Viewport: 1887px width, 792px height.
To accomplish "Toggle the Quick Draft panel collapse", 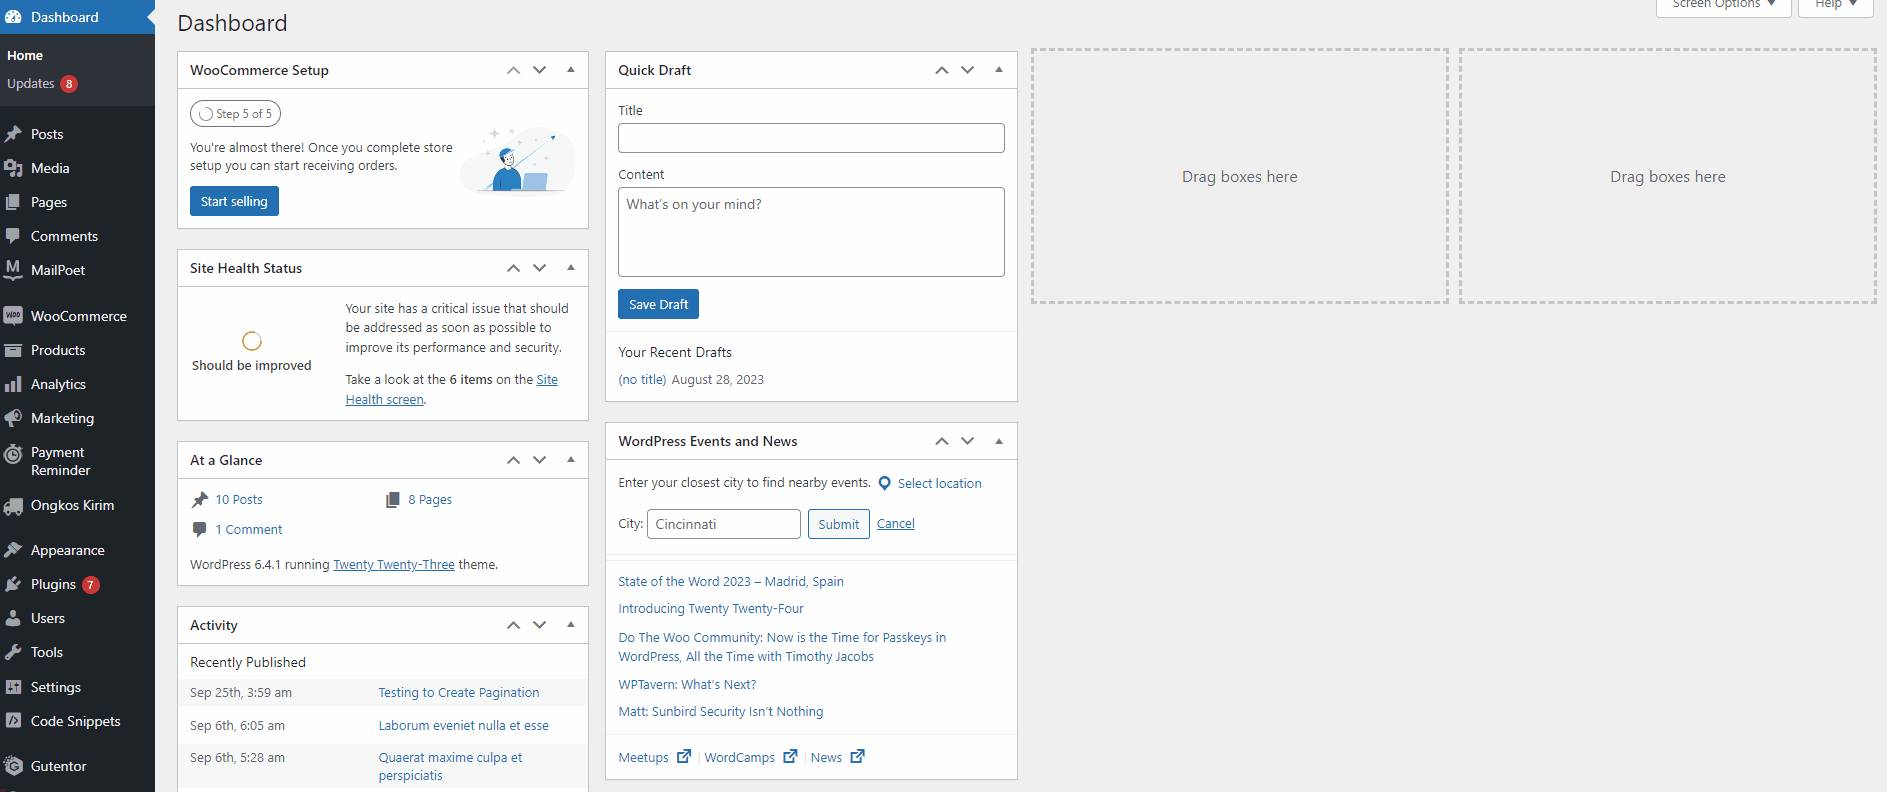I will coord(999,70).
